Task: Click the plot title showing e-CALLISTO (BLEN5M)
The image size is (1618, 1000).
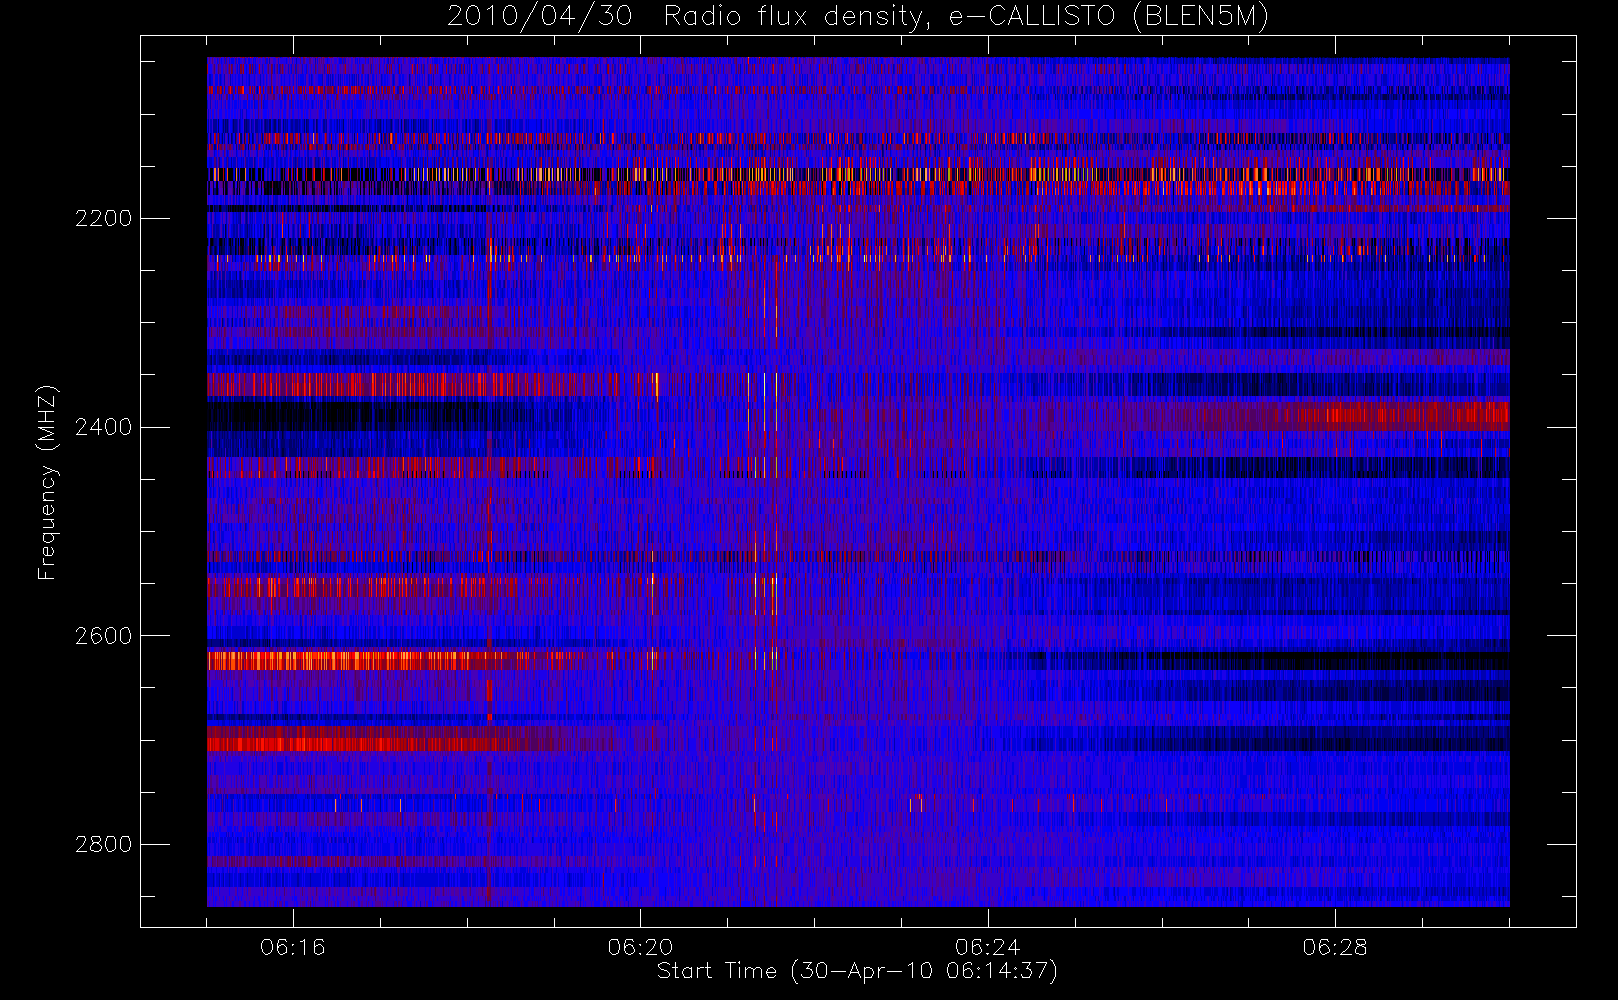Action: click(x=858, y=16)
